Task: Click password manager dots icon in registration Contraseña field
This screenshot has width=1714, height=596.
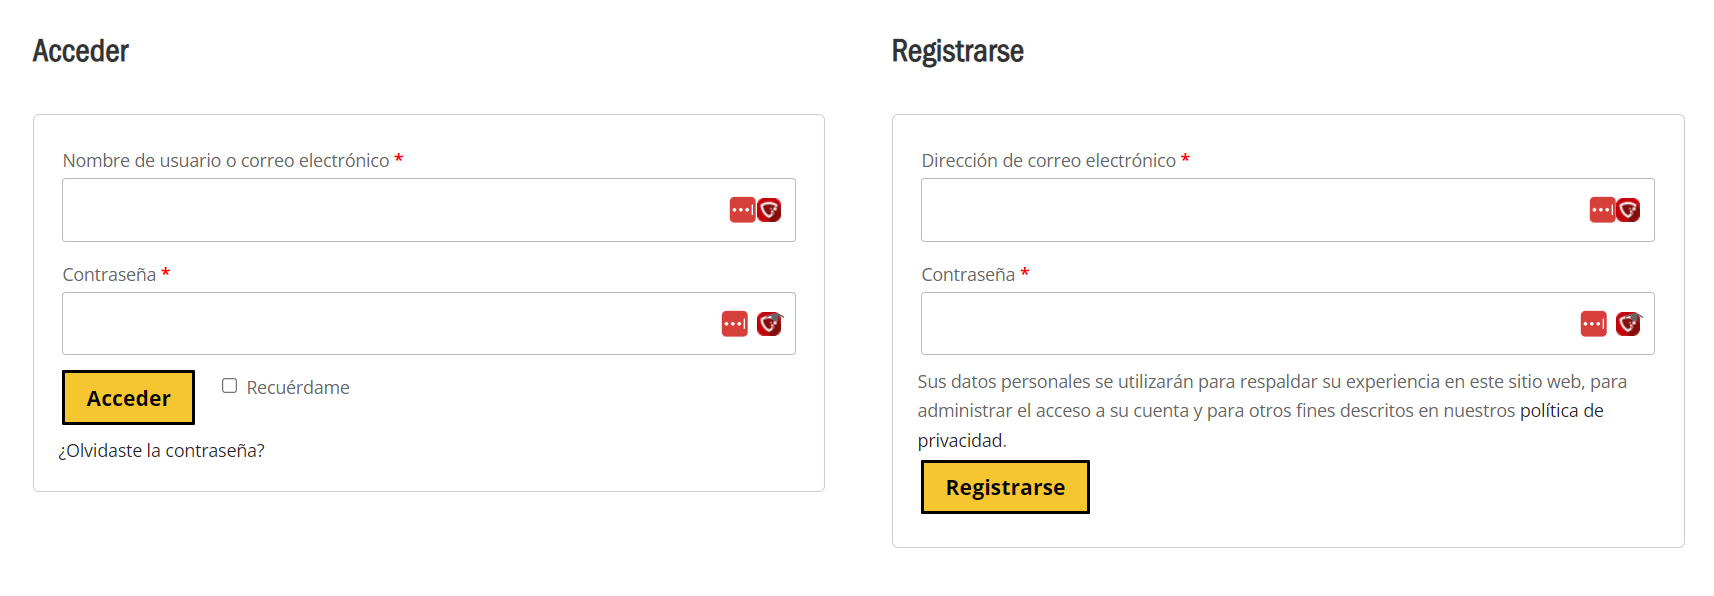Action: pyautogui.click(x=1594, y=324)
